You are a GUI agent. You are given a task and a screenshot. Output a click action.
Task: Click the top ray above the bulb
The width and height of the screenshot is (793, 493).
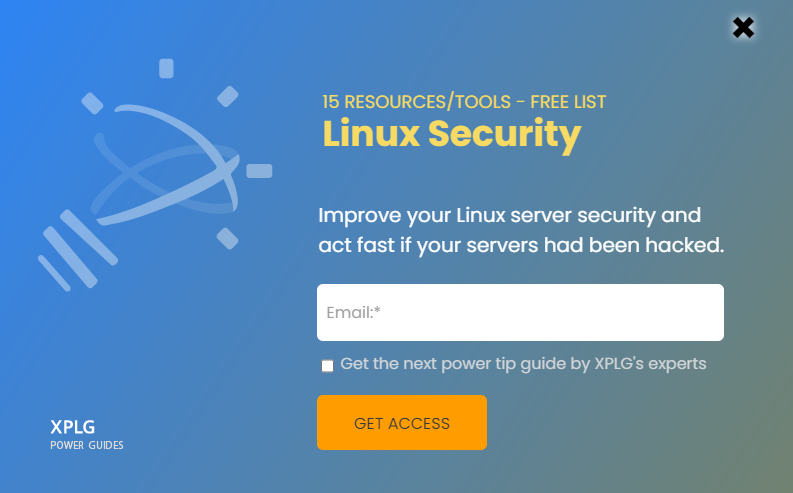coord(166,68)
